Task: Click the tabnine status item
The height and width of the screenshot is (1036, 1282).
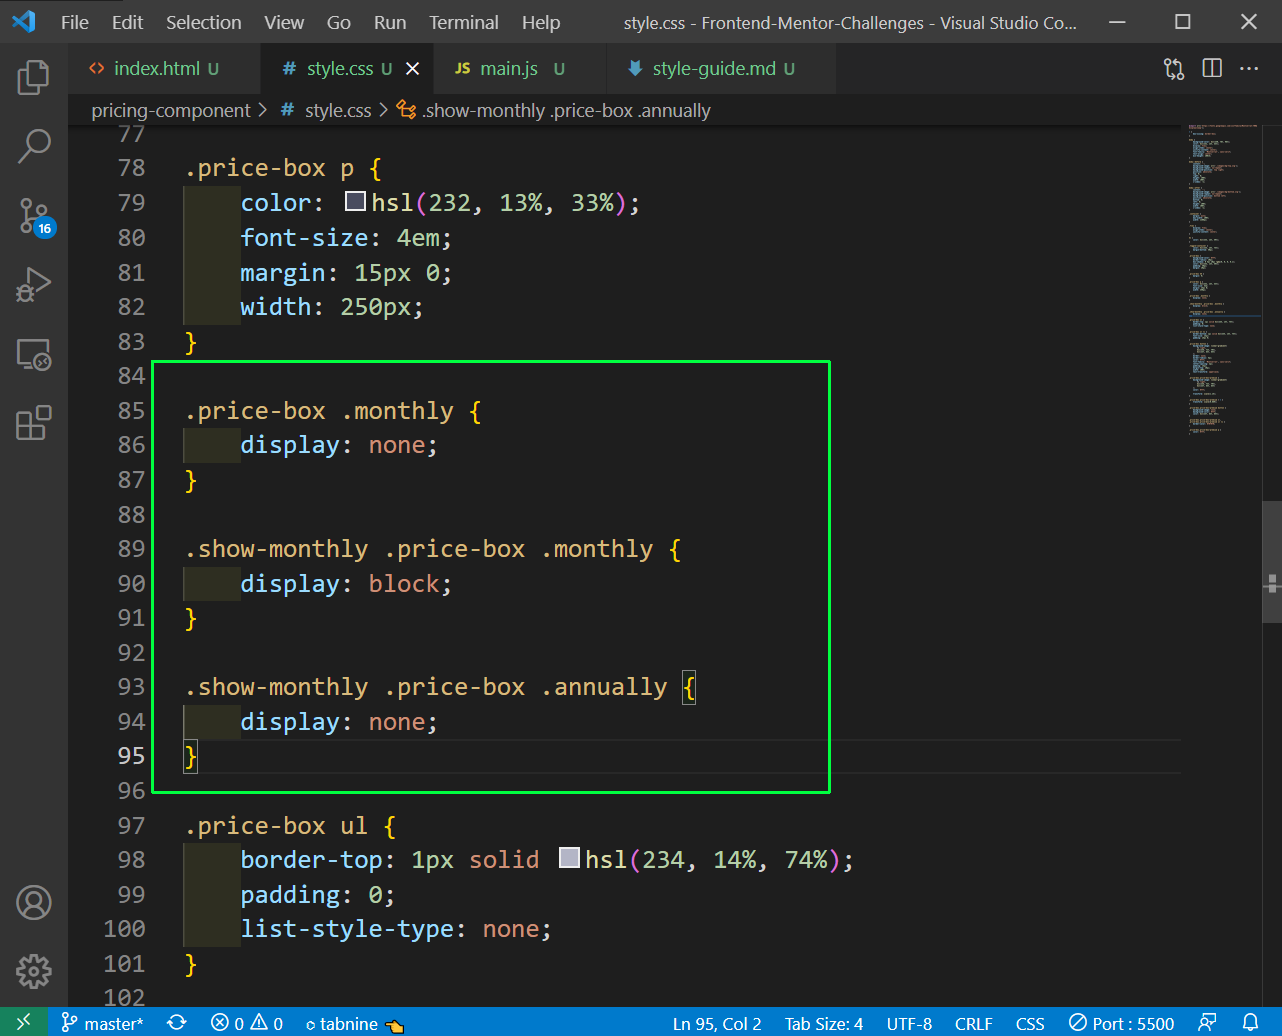Action: pos(354,1023)
